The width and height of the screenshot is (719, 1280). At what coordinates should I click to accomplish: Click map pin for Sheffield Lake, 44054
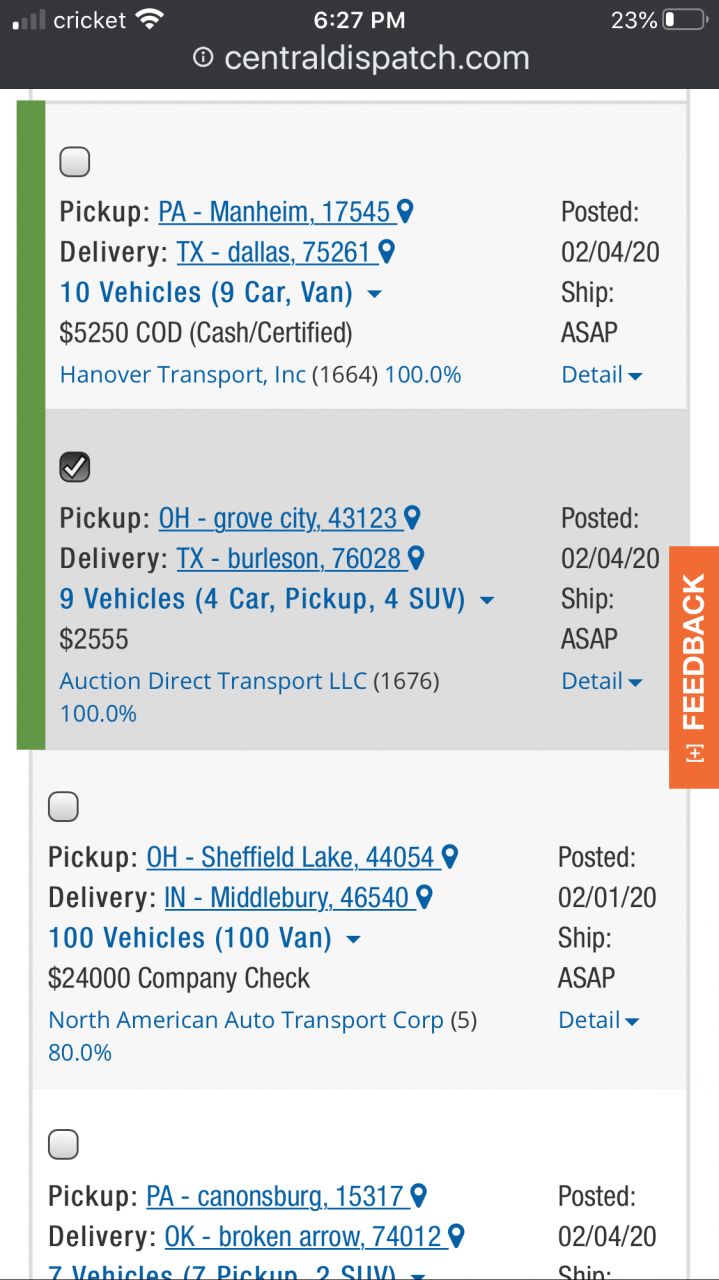point(450,857)
